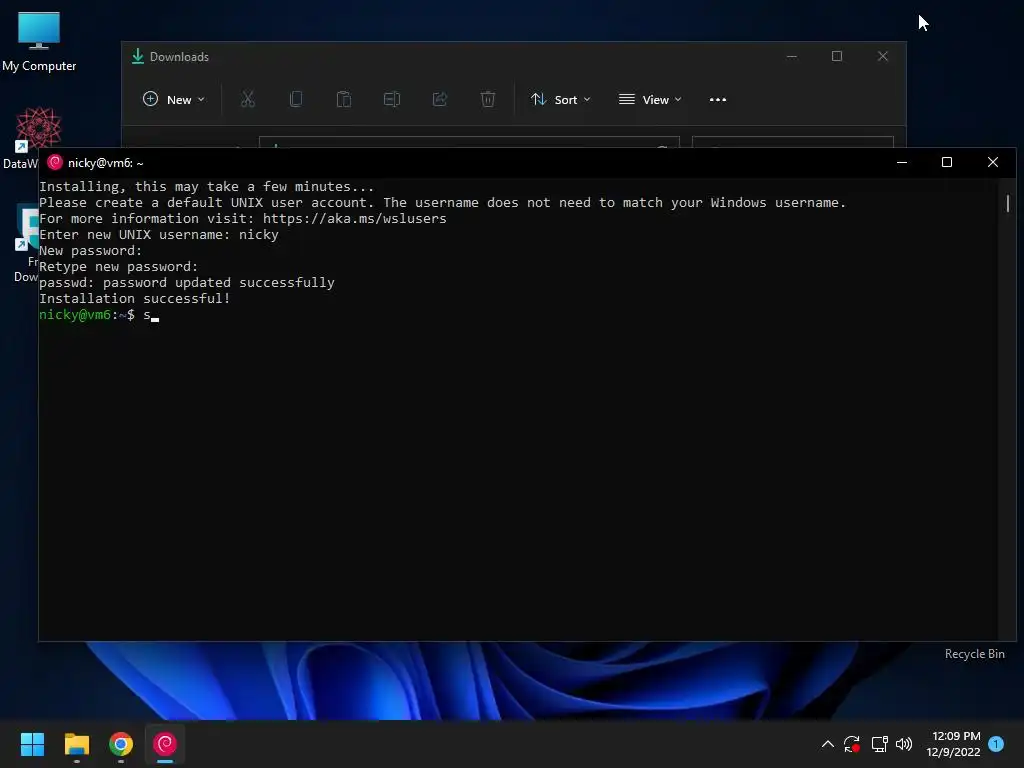Open the See more ellipsis menu in Downloads
Screen dimensions: 1024x768
(718, 99)
